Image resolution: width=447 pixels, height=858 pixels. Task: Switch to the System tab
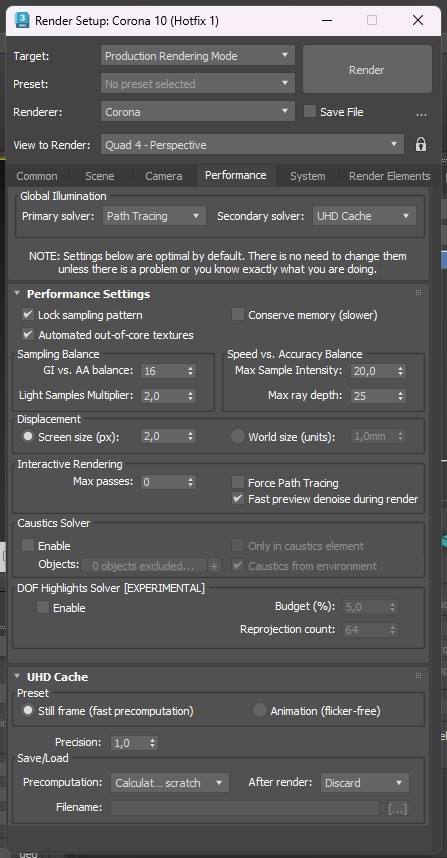click(x=307, y=176)
